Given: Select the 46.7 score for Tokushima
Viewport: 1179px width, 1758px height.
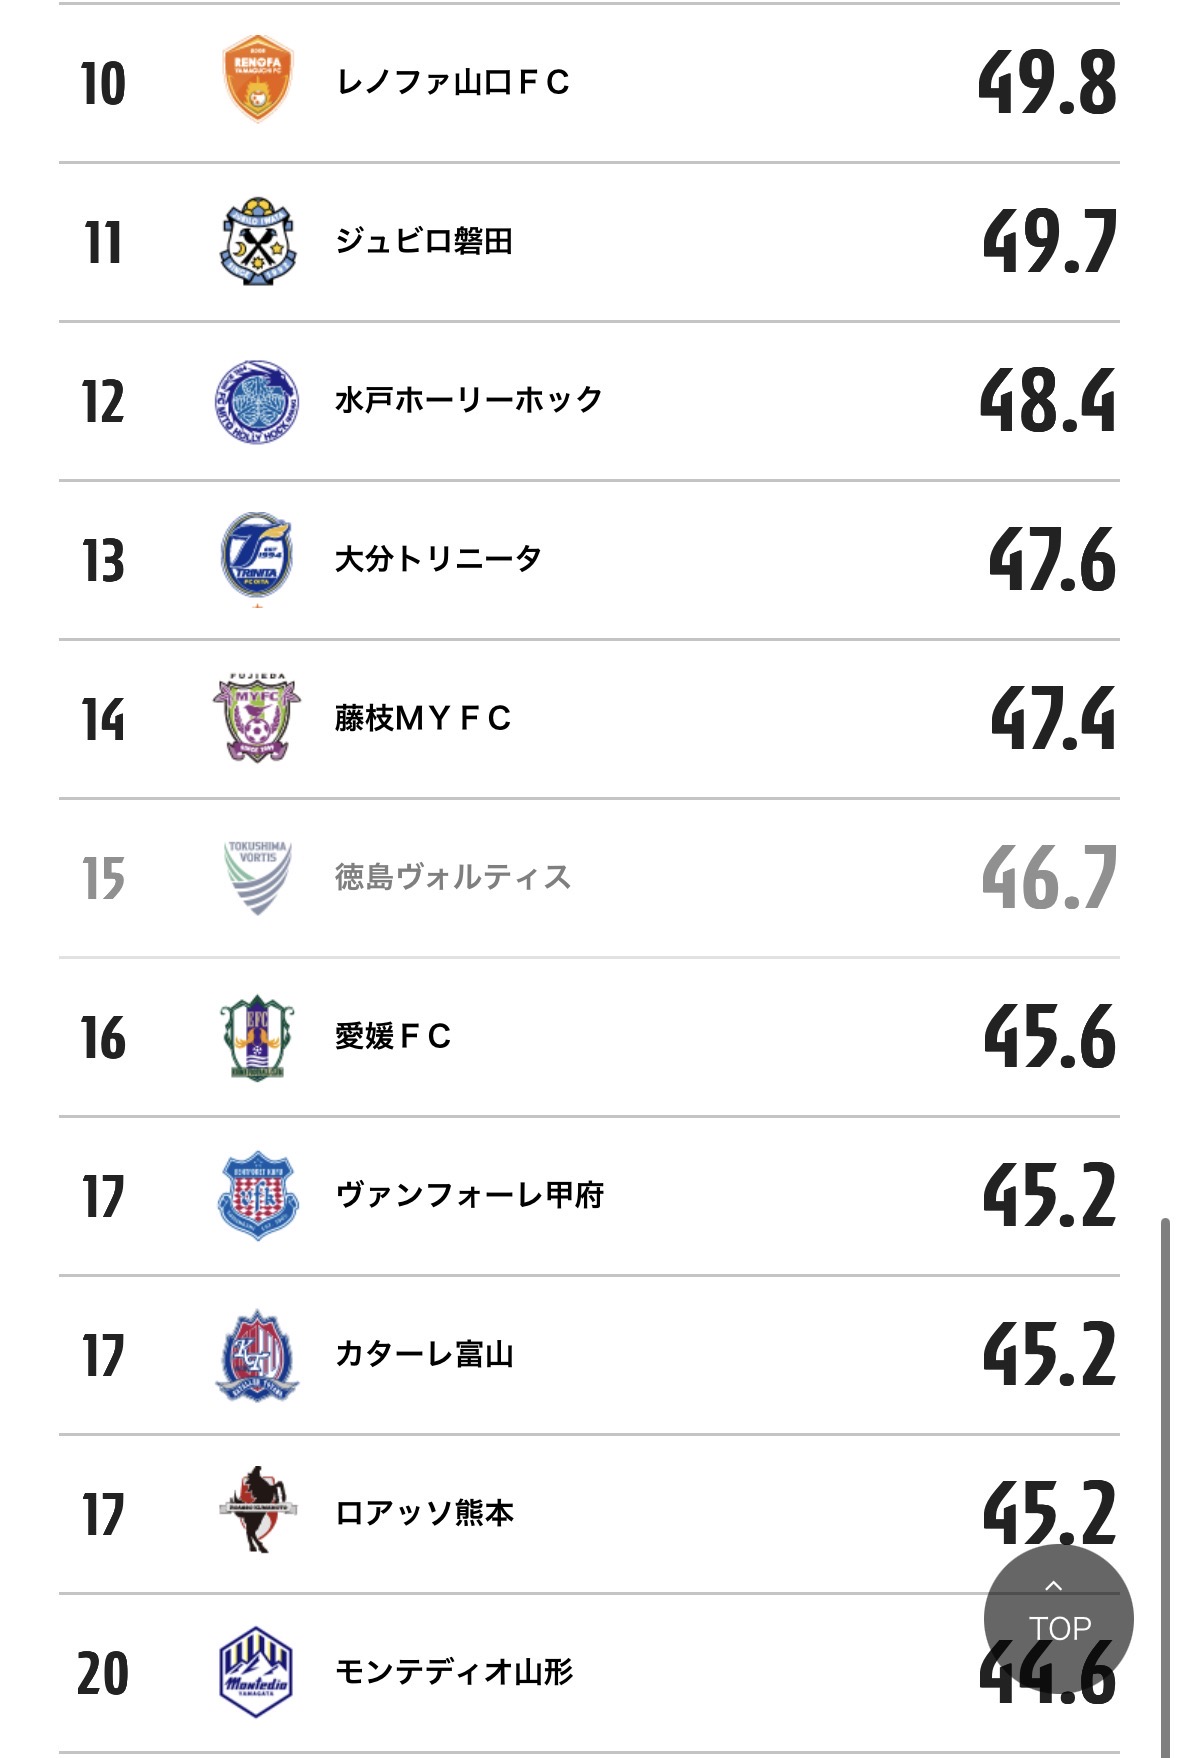Looking at the screenshot, I should click(x=1049, y=877).
